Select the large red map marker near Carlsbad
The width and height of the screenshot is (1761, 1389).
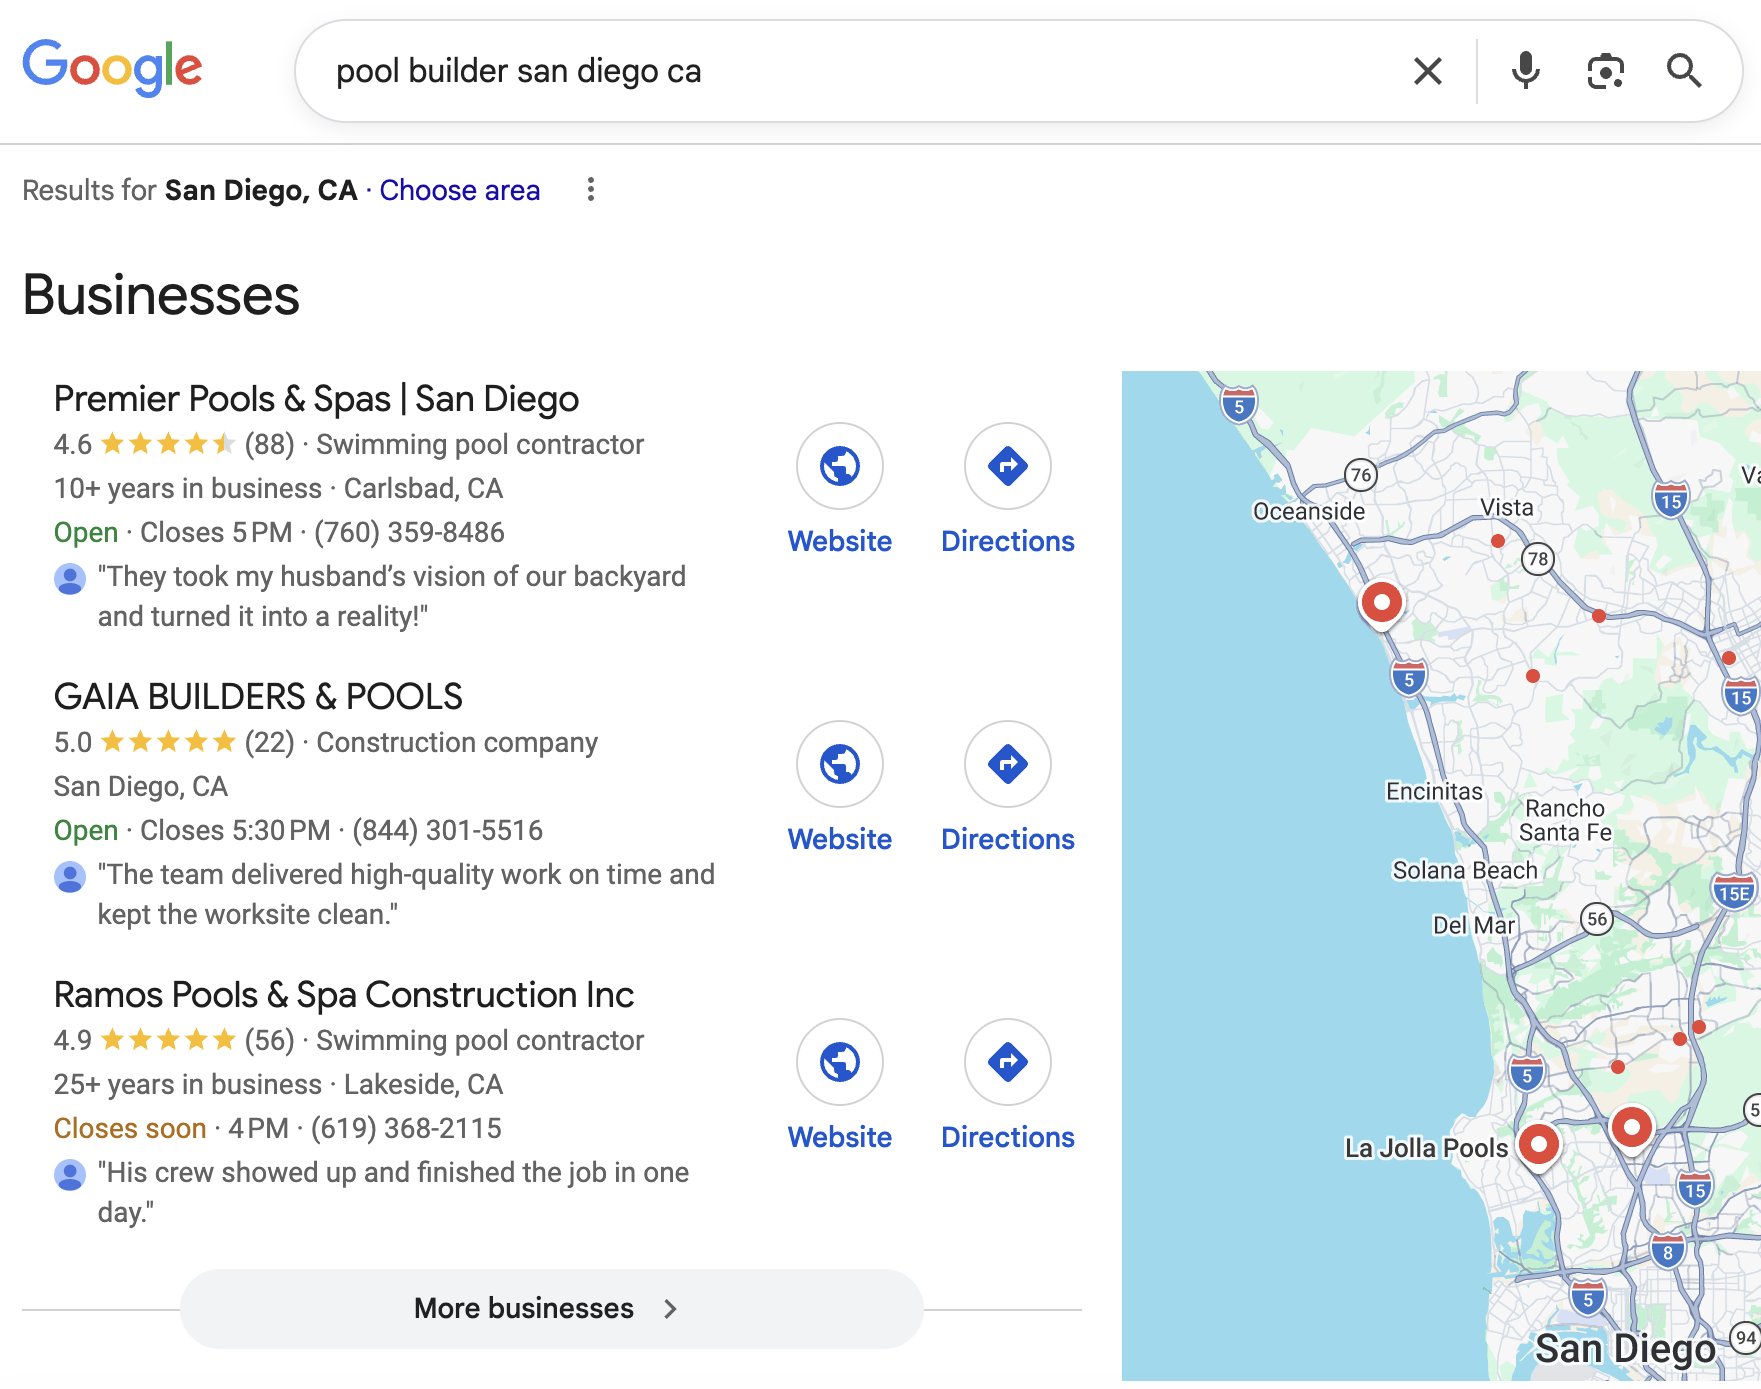click(1382, 603)
